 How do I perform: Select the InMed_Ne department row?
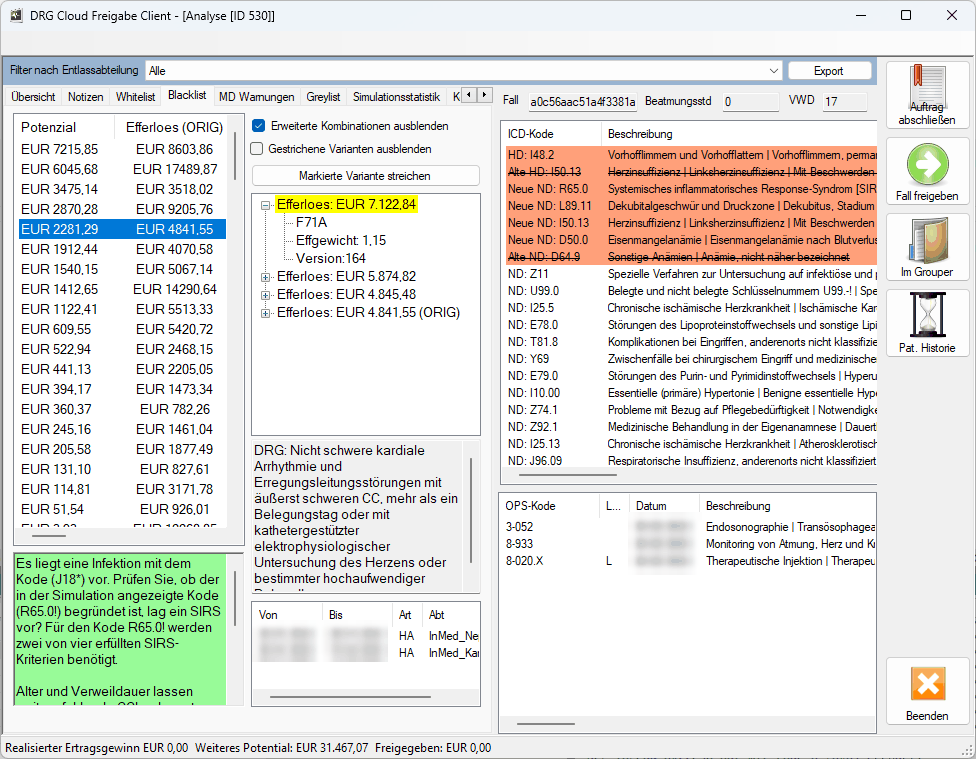367,636
